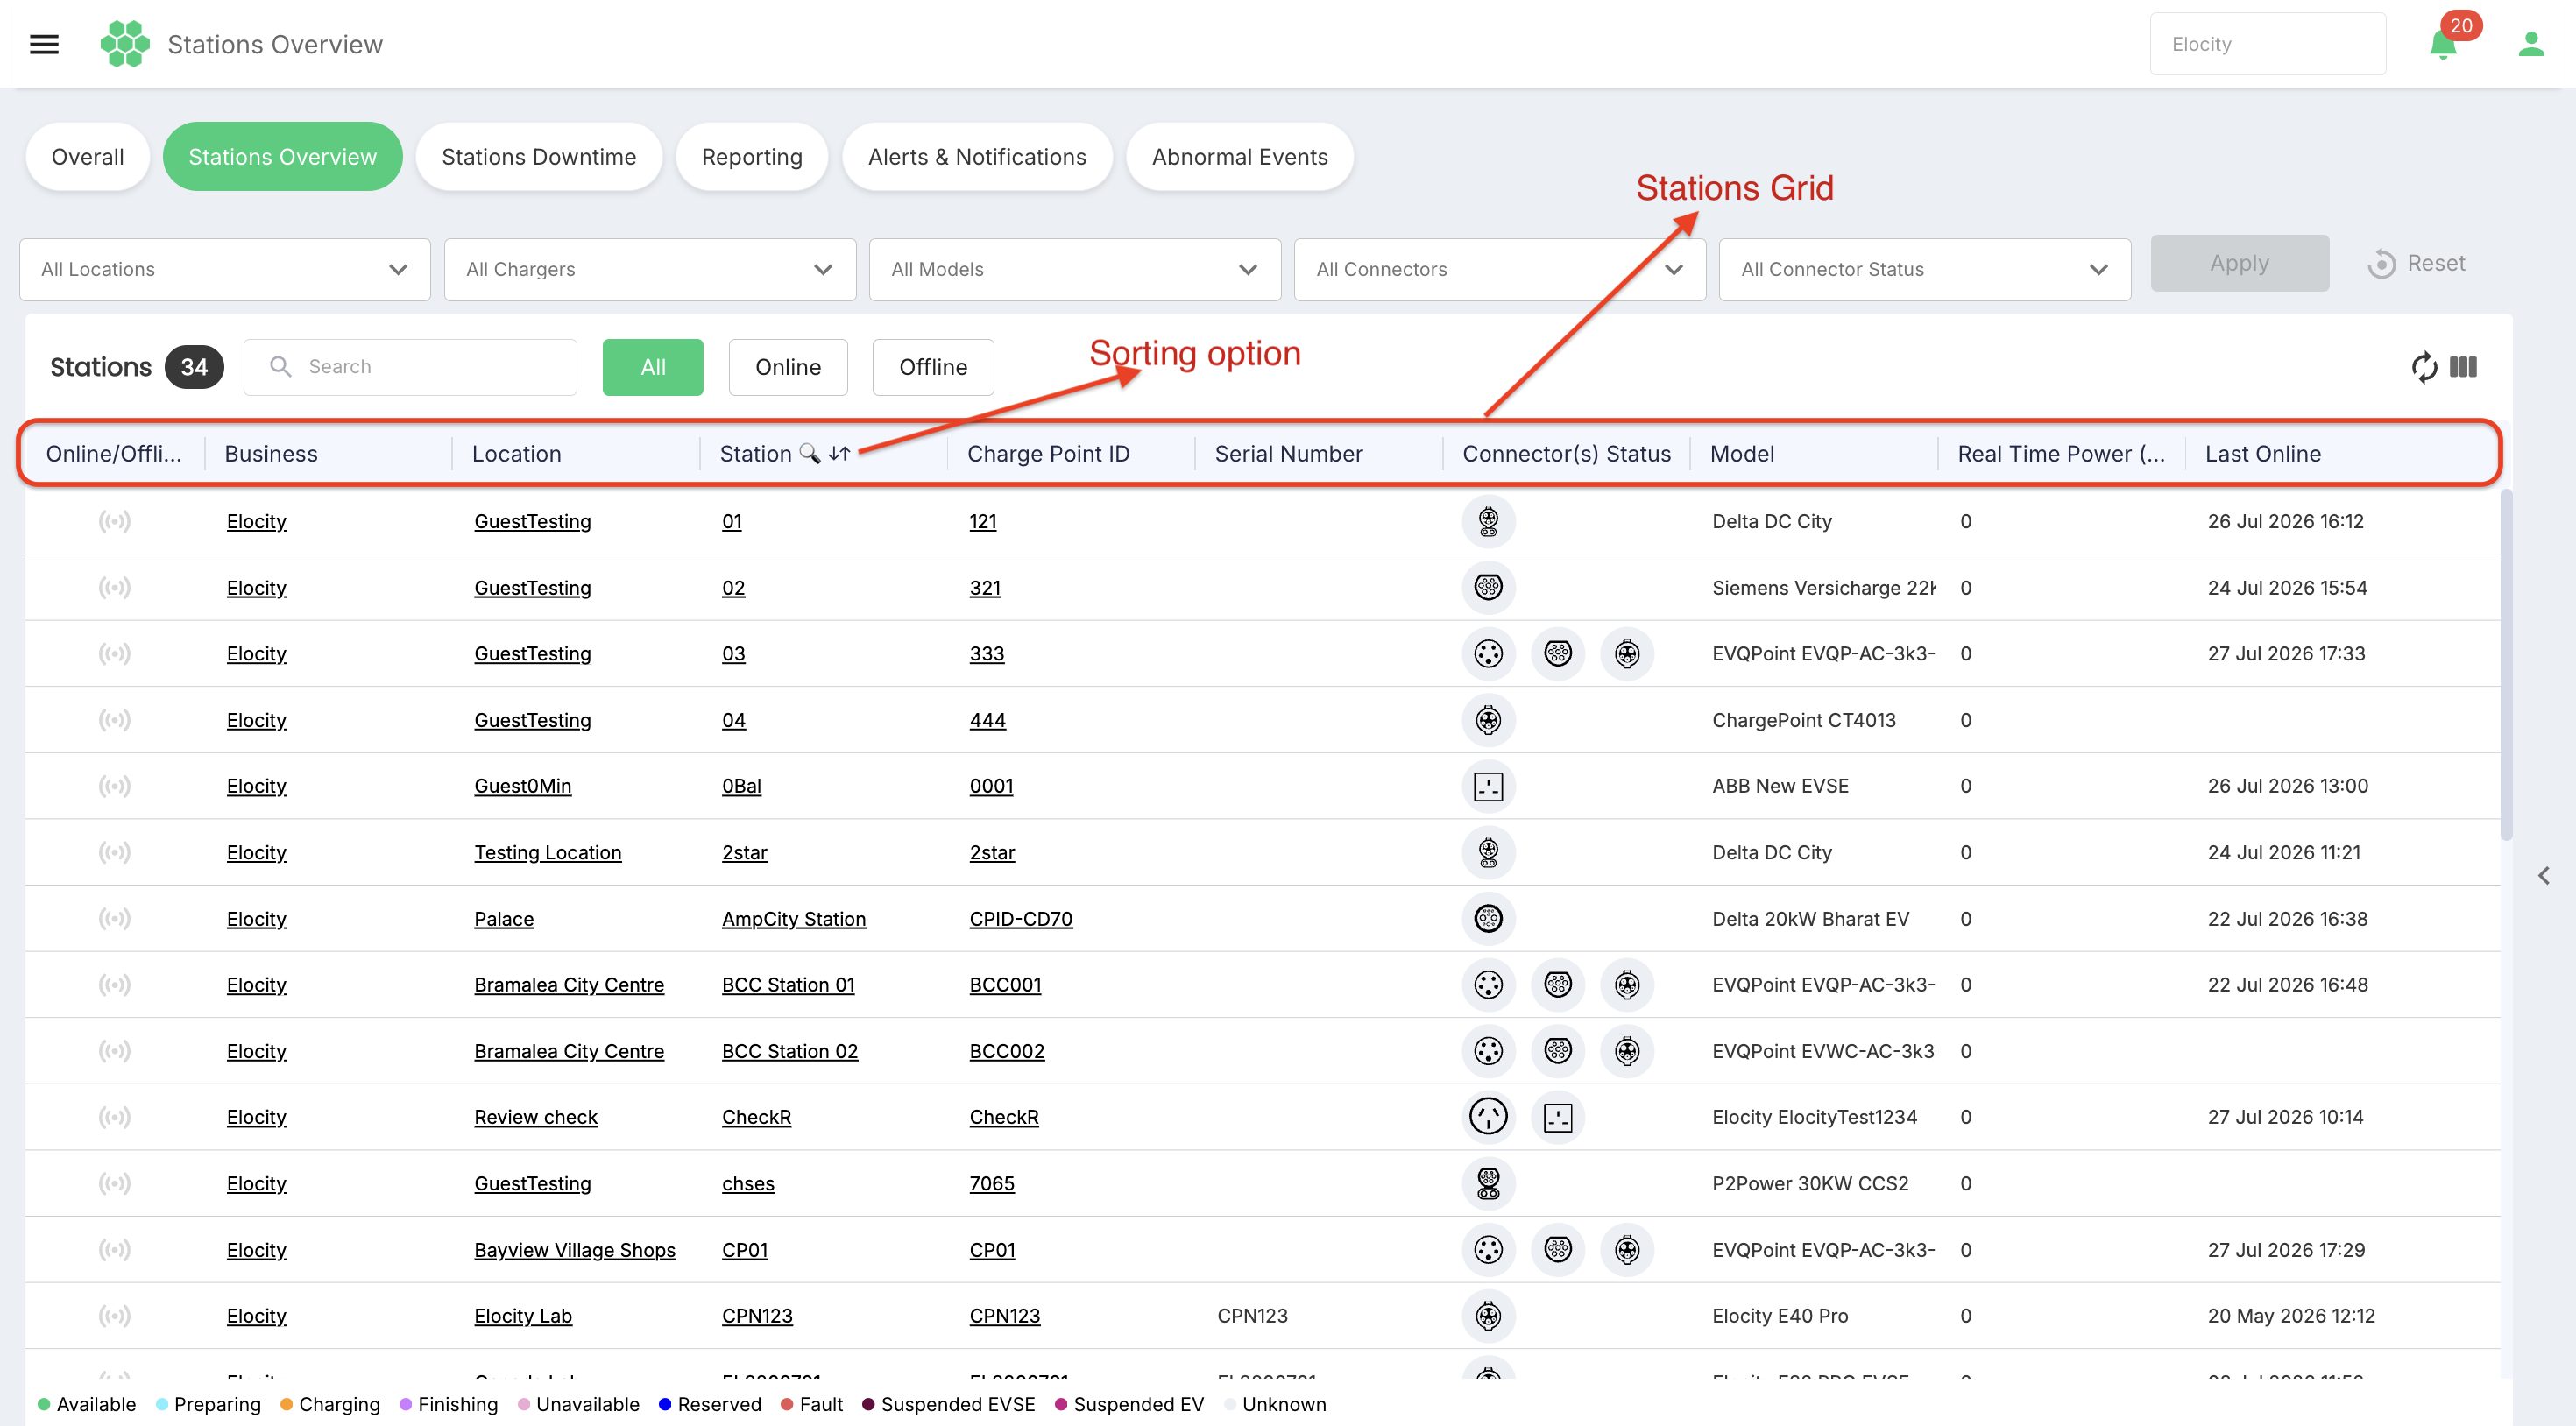The image size is (2576, 1426).
Task: Click the green honeycomb app logo
Action: tap(125, 44)
